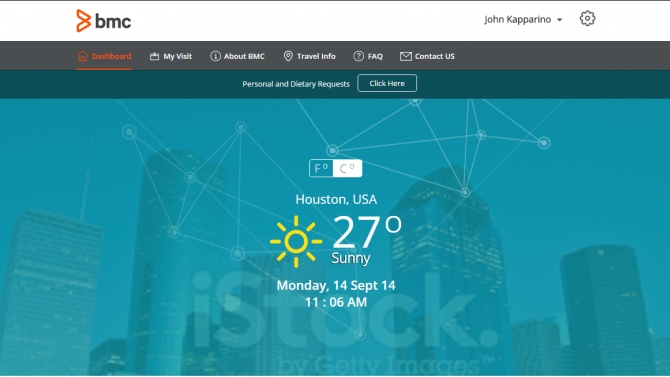Screen dimensions: 670x377
Task: Click the sunny weather icon
Action: point(296,242)
